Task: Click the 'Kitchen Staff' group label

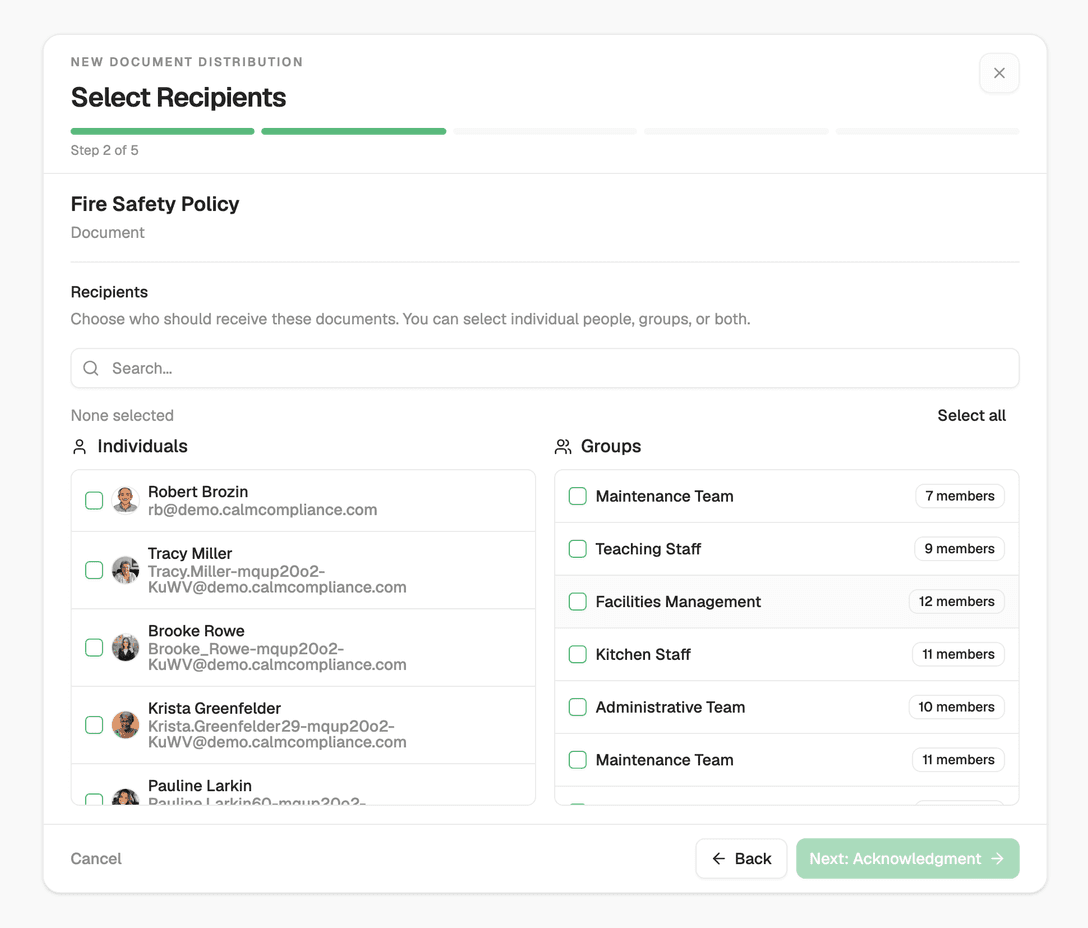Action: pos(643,655)
